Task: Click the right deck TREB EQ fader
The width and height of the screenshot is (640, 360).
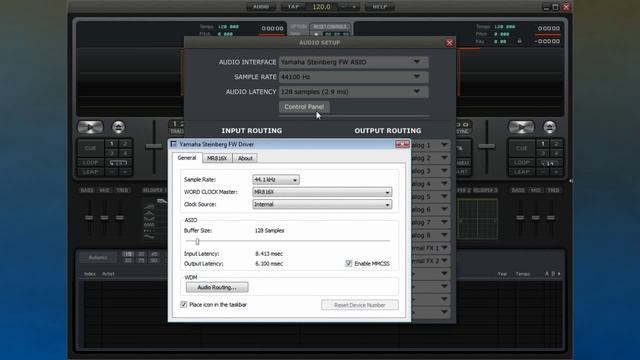Action: pyautogui.click(x=551, y=218)
